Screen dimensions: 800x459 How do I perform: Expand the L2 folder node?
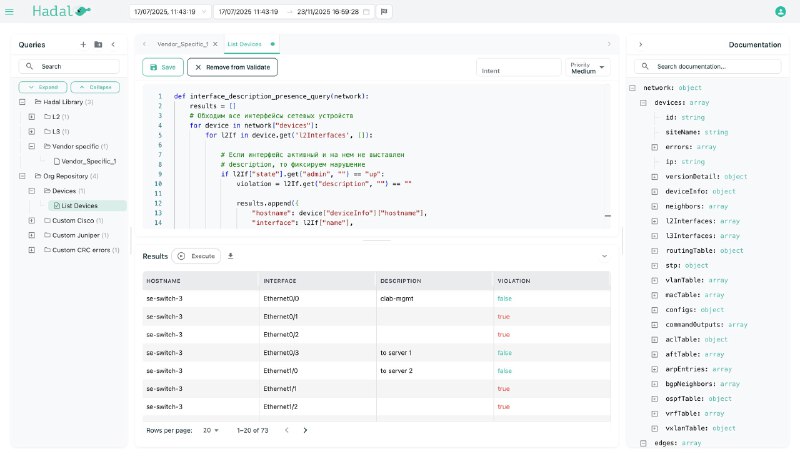coord(32,117)
